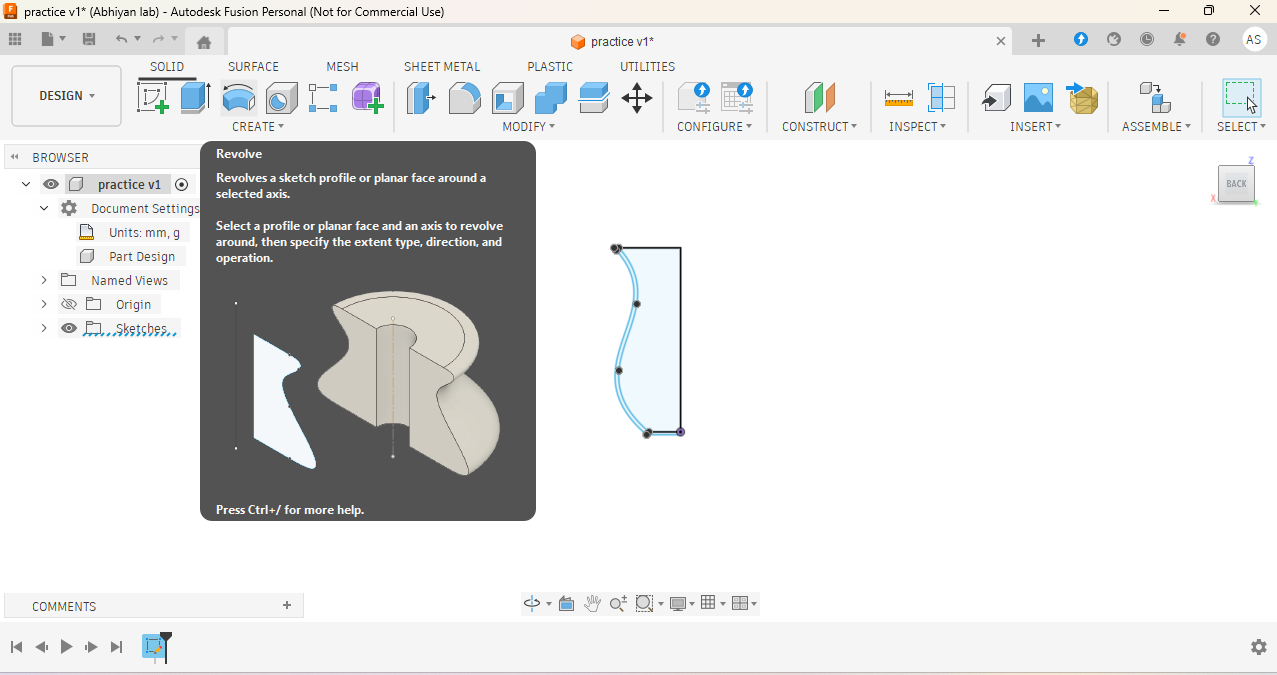Select the Rectangular Pattern tool
Viewport: 1277px width, 675px height.
(323, 98)
